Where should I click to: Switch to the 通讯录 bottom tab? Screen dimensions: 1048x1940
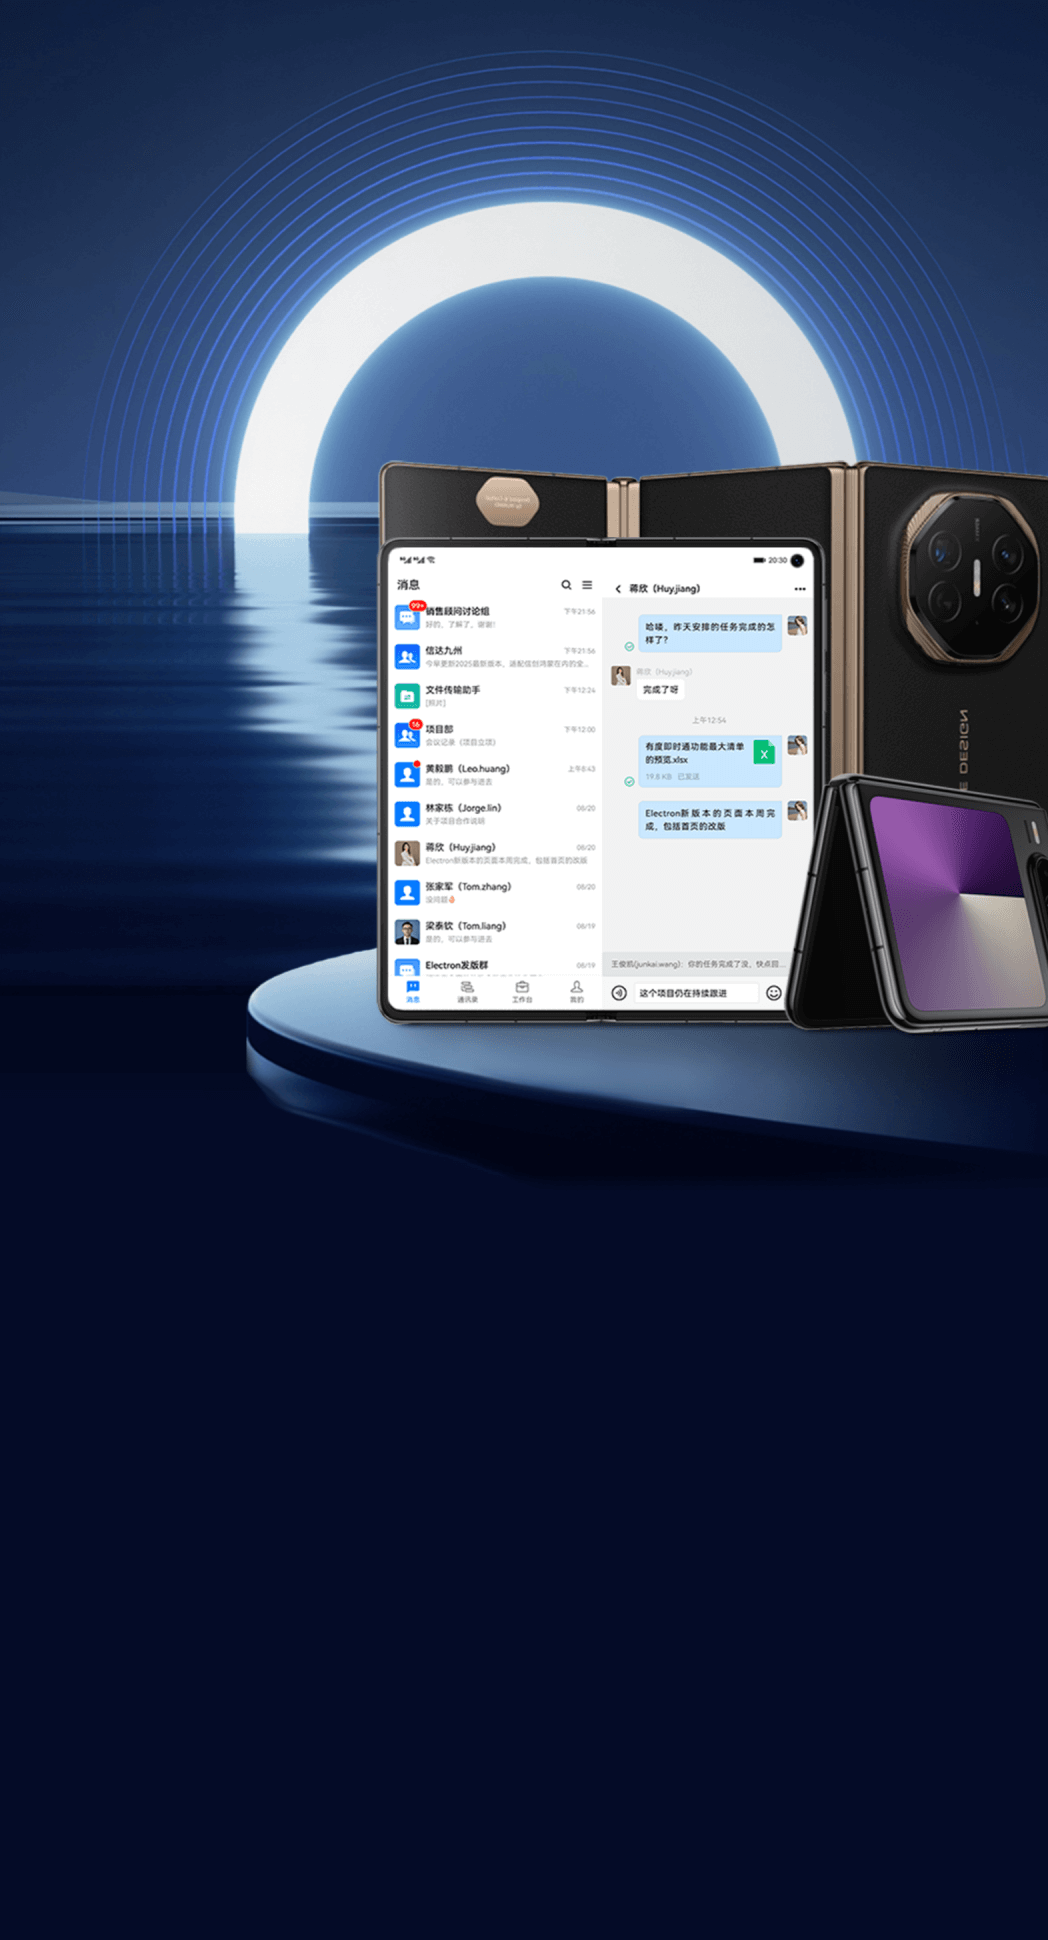click(467, 992)
